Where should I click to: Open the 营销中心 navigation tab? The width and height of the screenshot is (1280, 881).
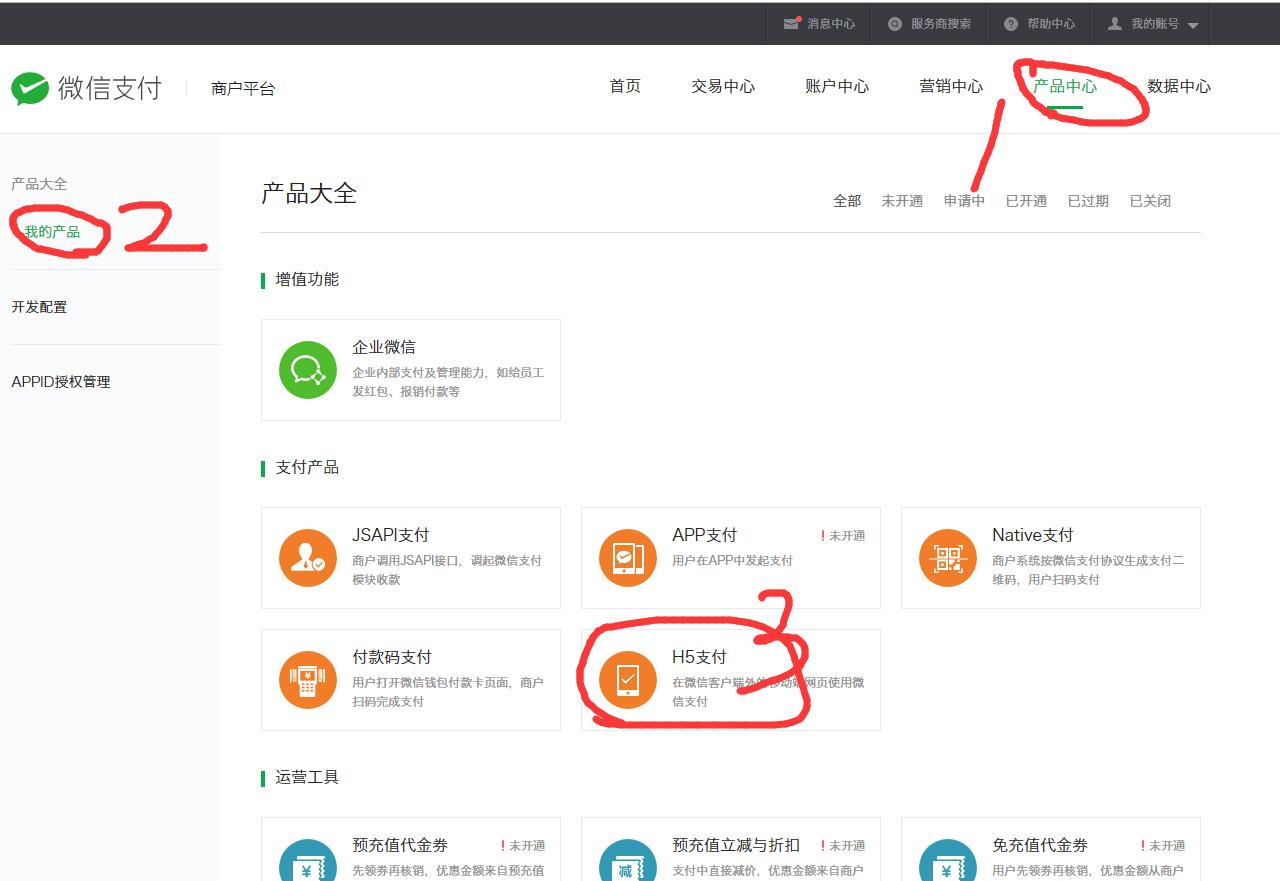coord(951,86)
